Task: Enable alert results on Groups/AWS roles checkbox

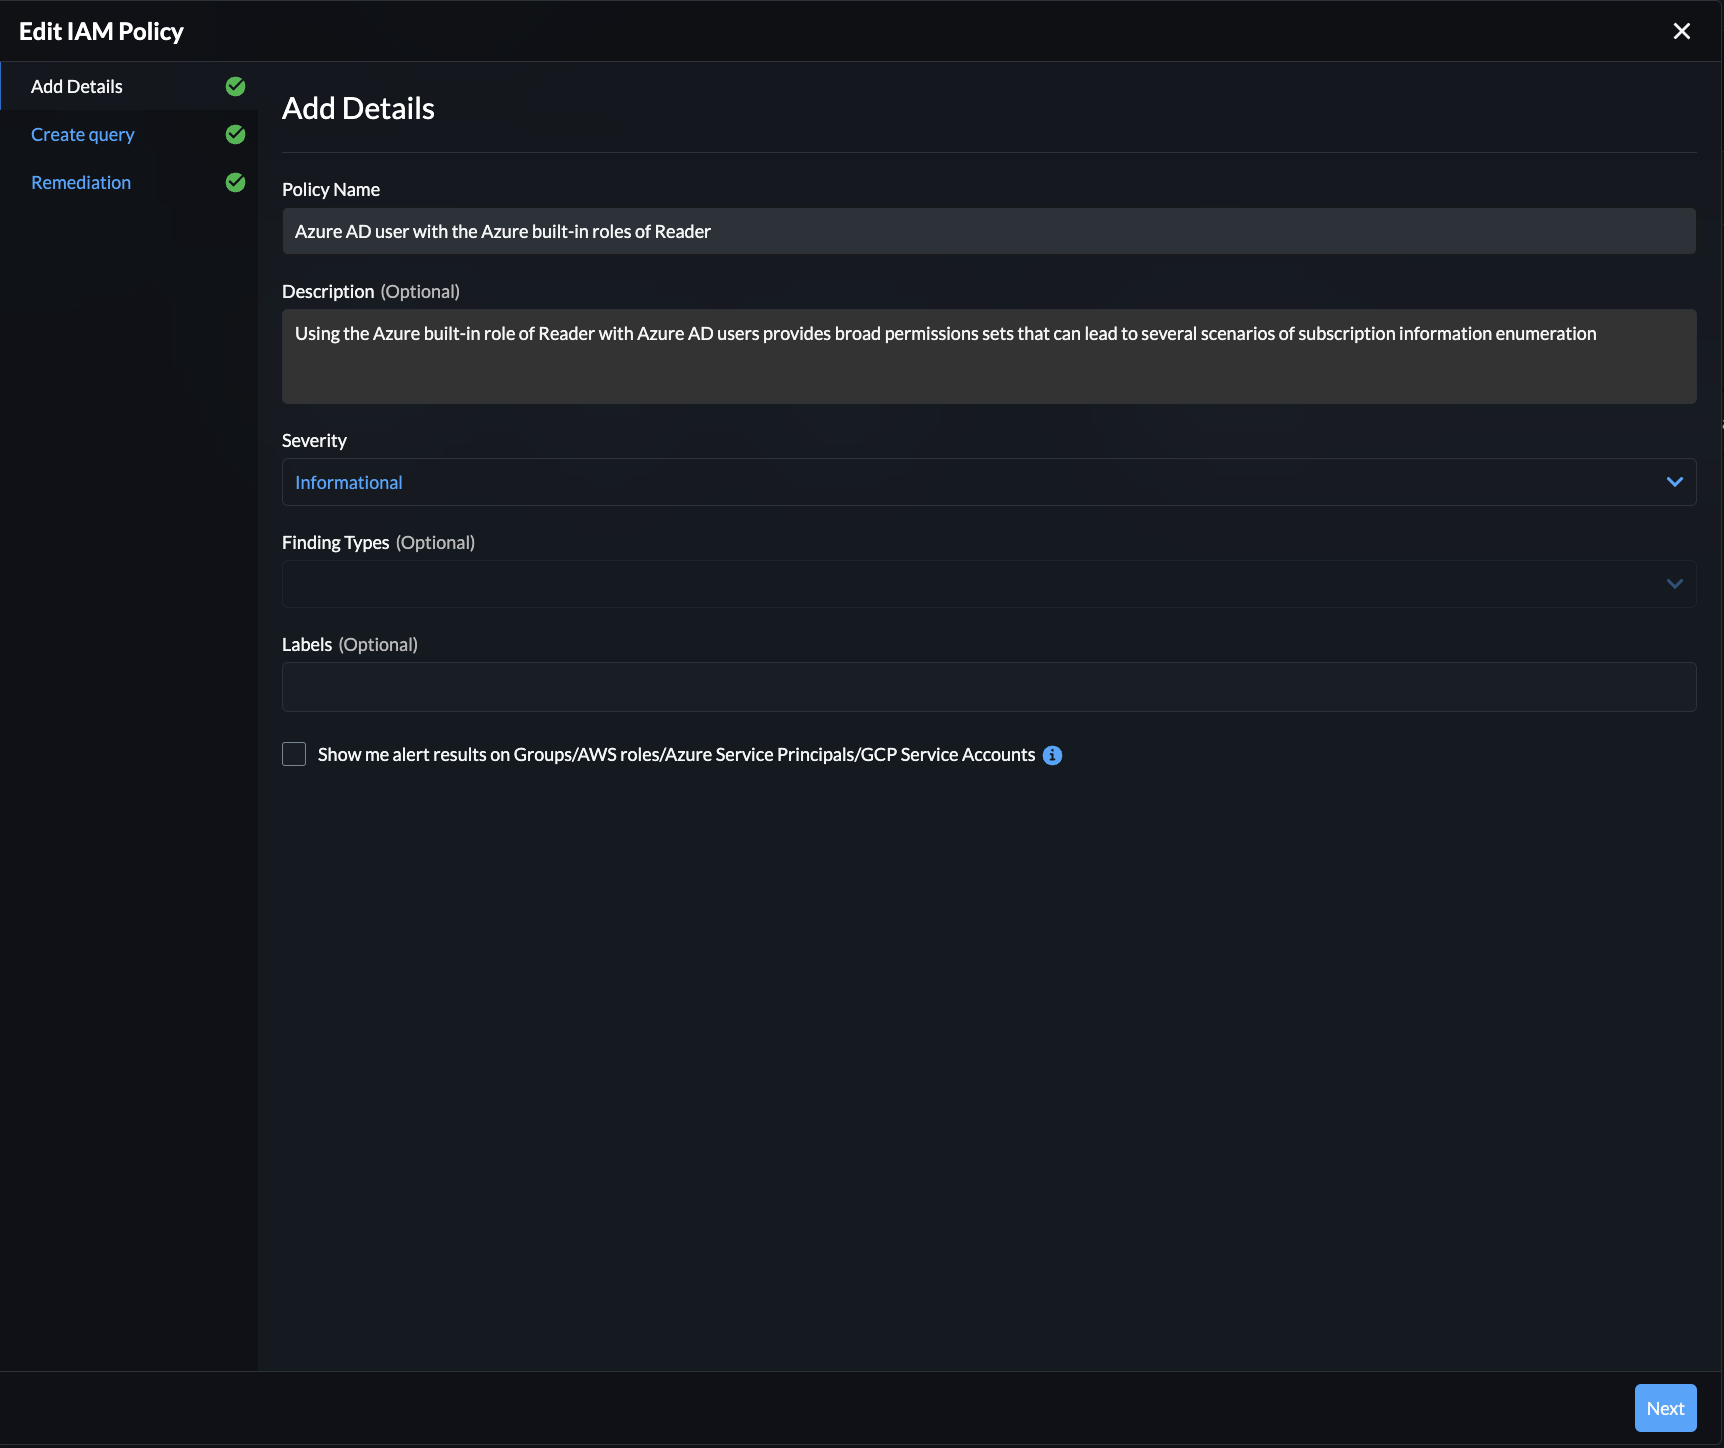Action: (294, 755)
